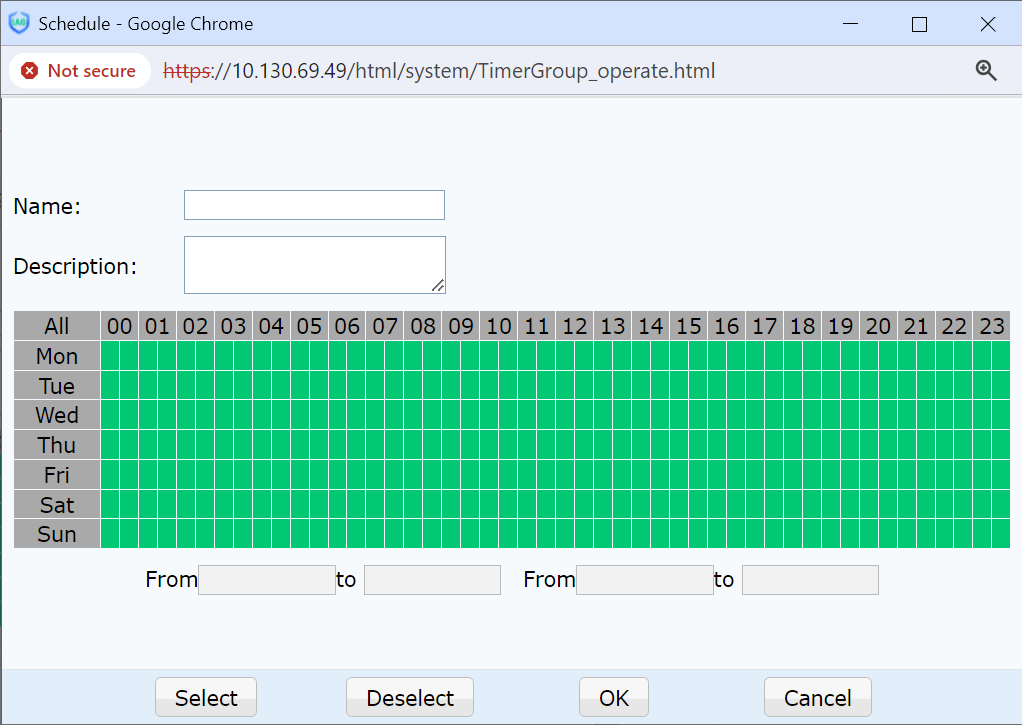Image resolution: width=1022 pixels, height=725 pixels.
Task: Select the All header cell in schedule grid
Action: coord(57,326)
